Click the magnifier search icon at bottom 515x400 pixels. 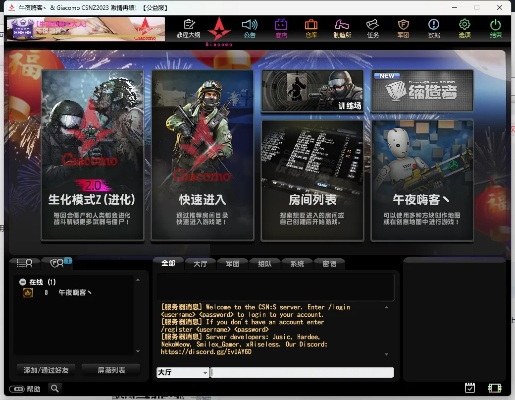pyautogui.click(x=55, y=388)
